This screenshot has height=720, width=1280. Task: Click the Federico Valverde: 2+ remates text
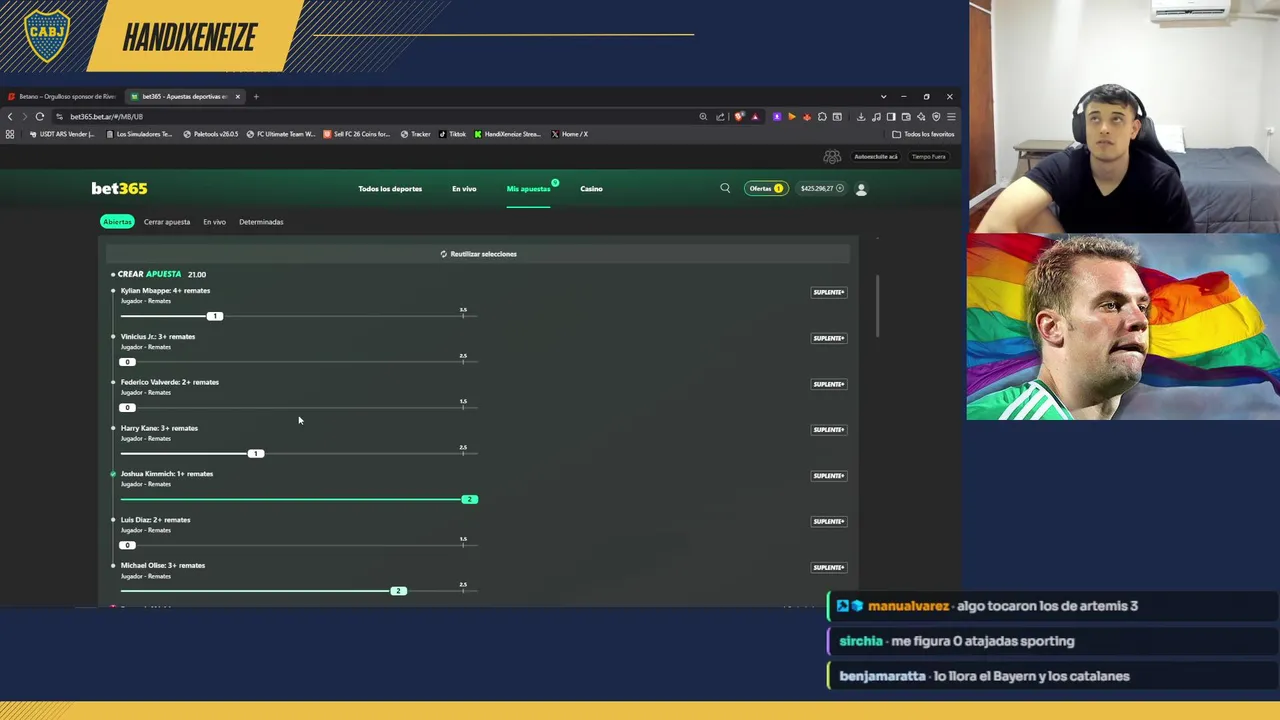[x=169, y=382]
